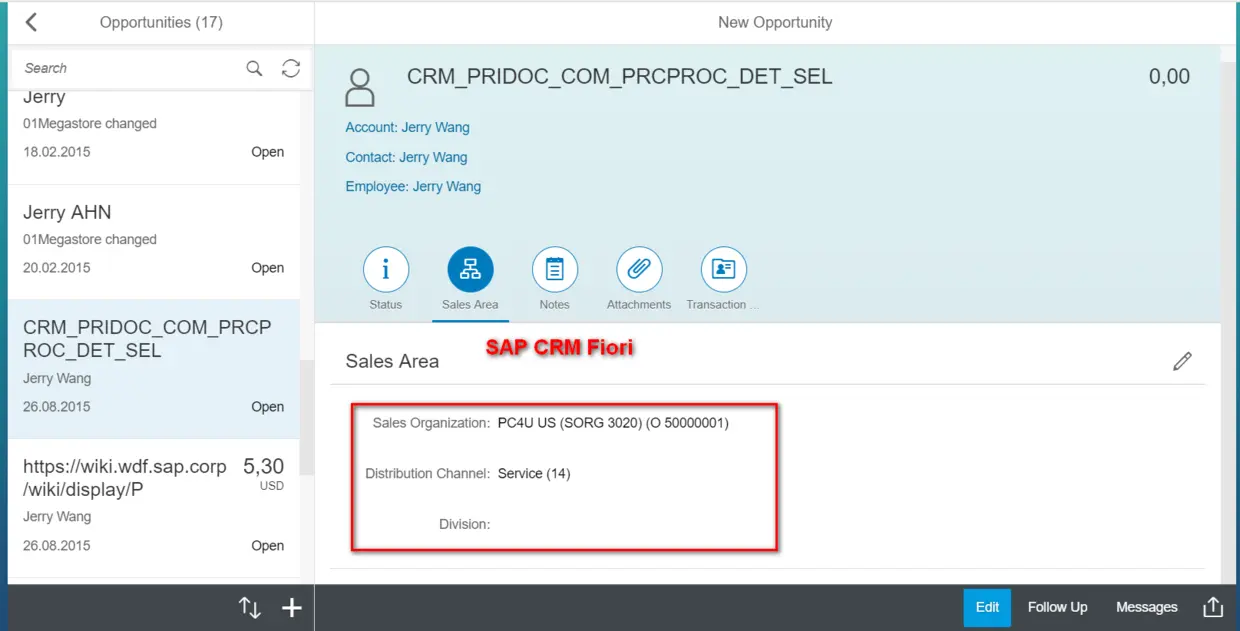1240x631 pixels.
Task: Focus the Search input field
Action: click(x=130, y=68)
